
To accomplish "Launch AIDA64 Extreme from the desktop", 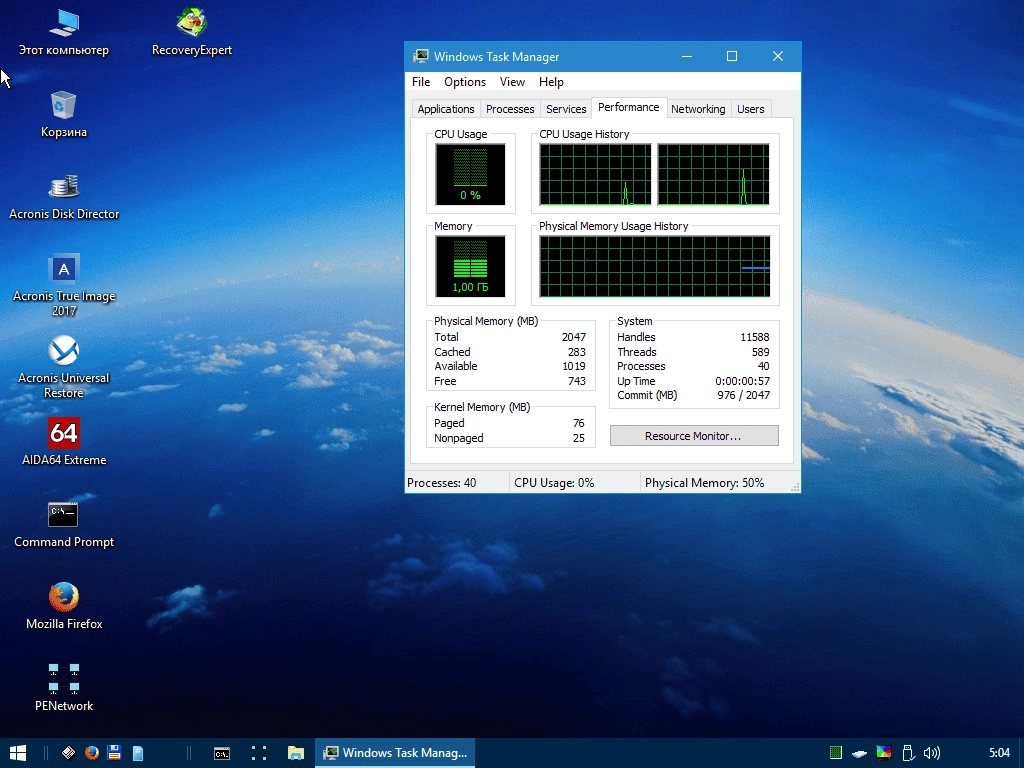I will pos(64,442).
